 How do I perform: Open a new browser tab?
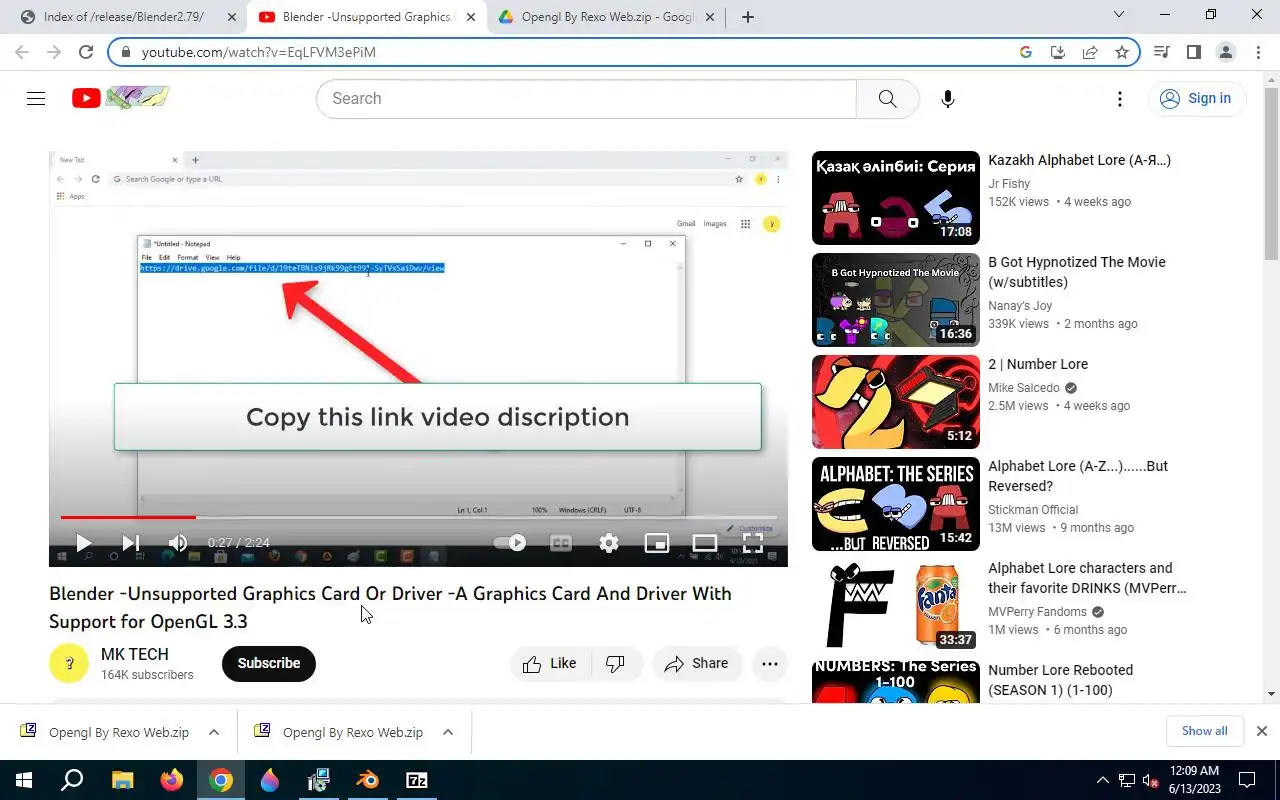(747, 17)
